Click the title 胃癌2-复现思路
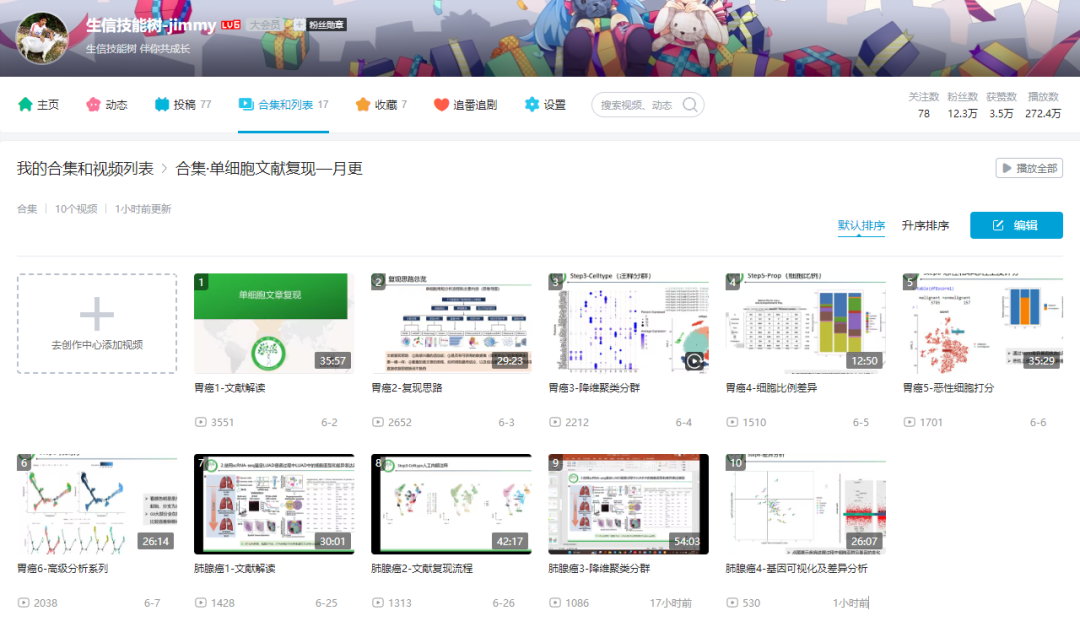 (x=406, y=388)
